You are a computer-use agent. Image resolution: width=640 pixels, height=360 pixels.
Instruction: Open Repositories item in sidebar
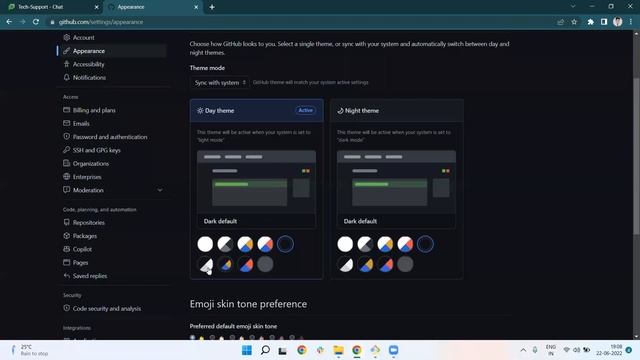point(89,222)
